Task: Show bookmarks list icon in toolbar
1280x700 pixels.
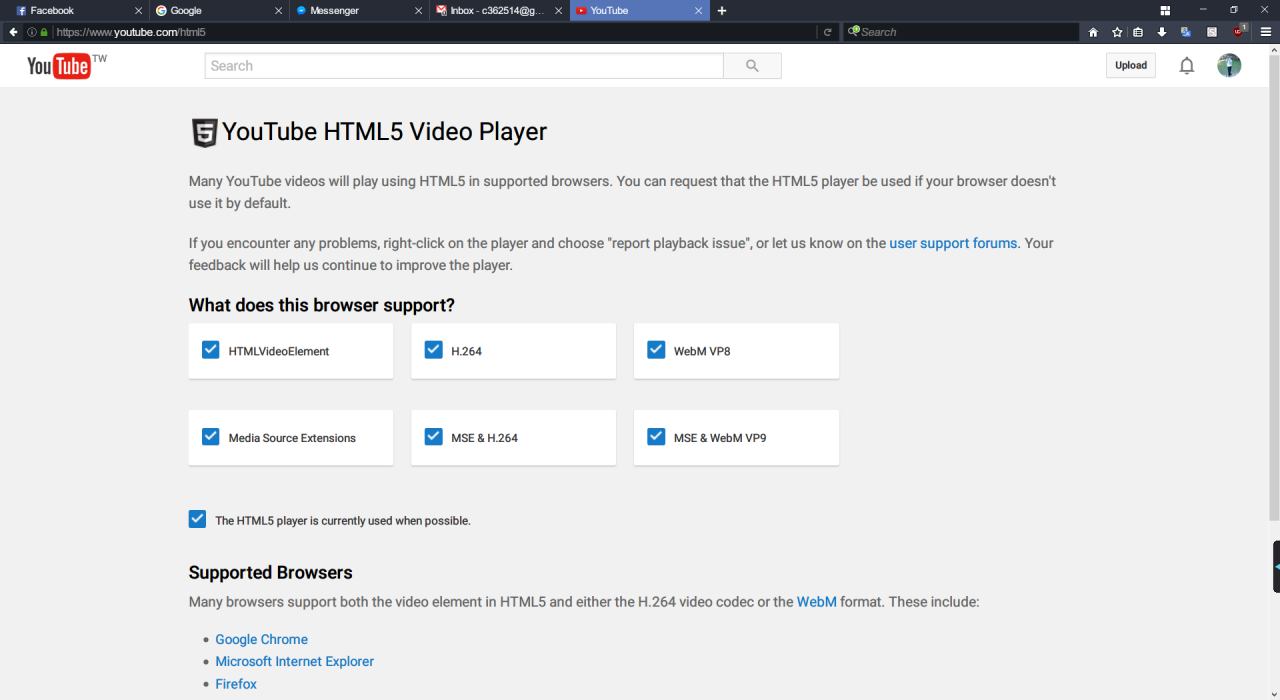Action: tap(1138, 32)
